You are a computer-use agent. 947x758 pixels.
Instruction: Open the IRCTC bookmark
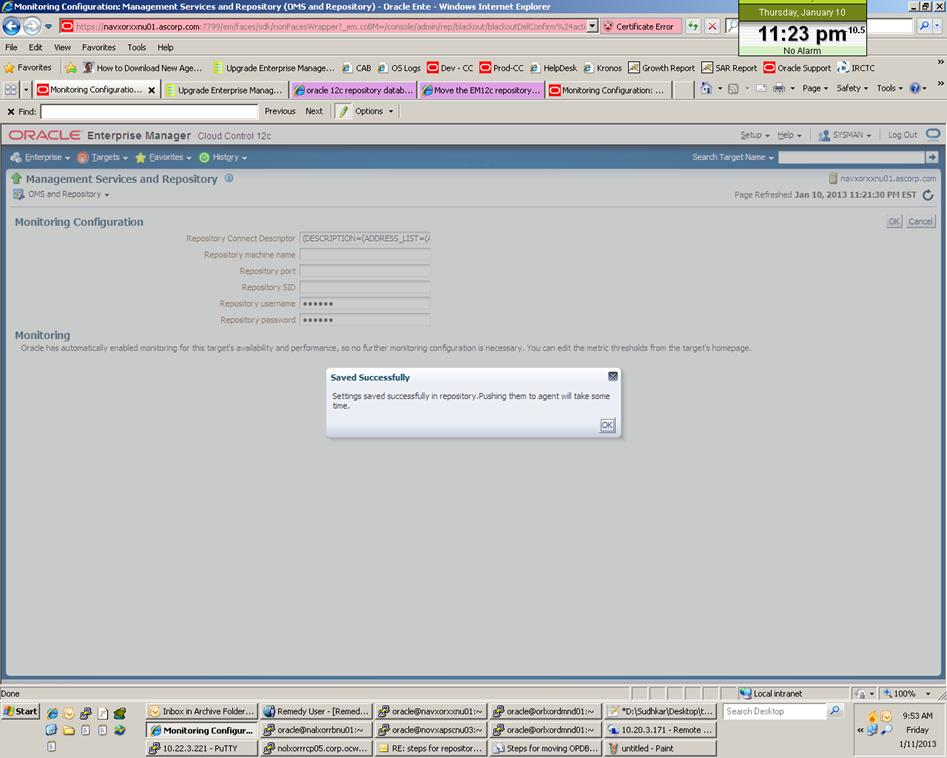(x=856, y=68)
